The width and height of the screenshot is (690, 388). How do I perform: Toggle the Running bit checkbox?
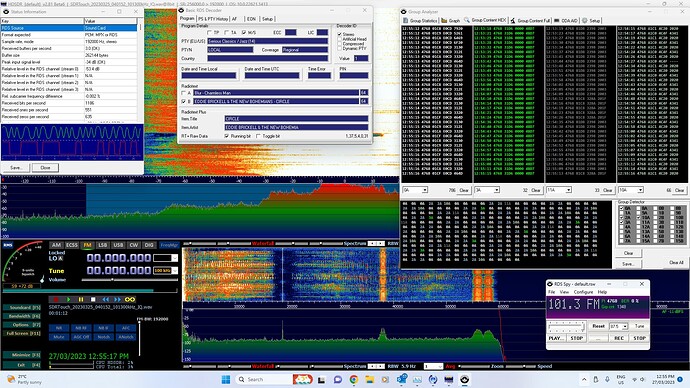pyautogui.click(x=227, y=136)
